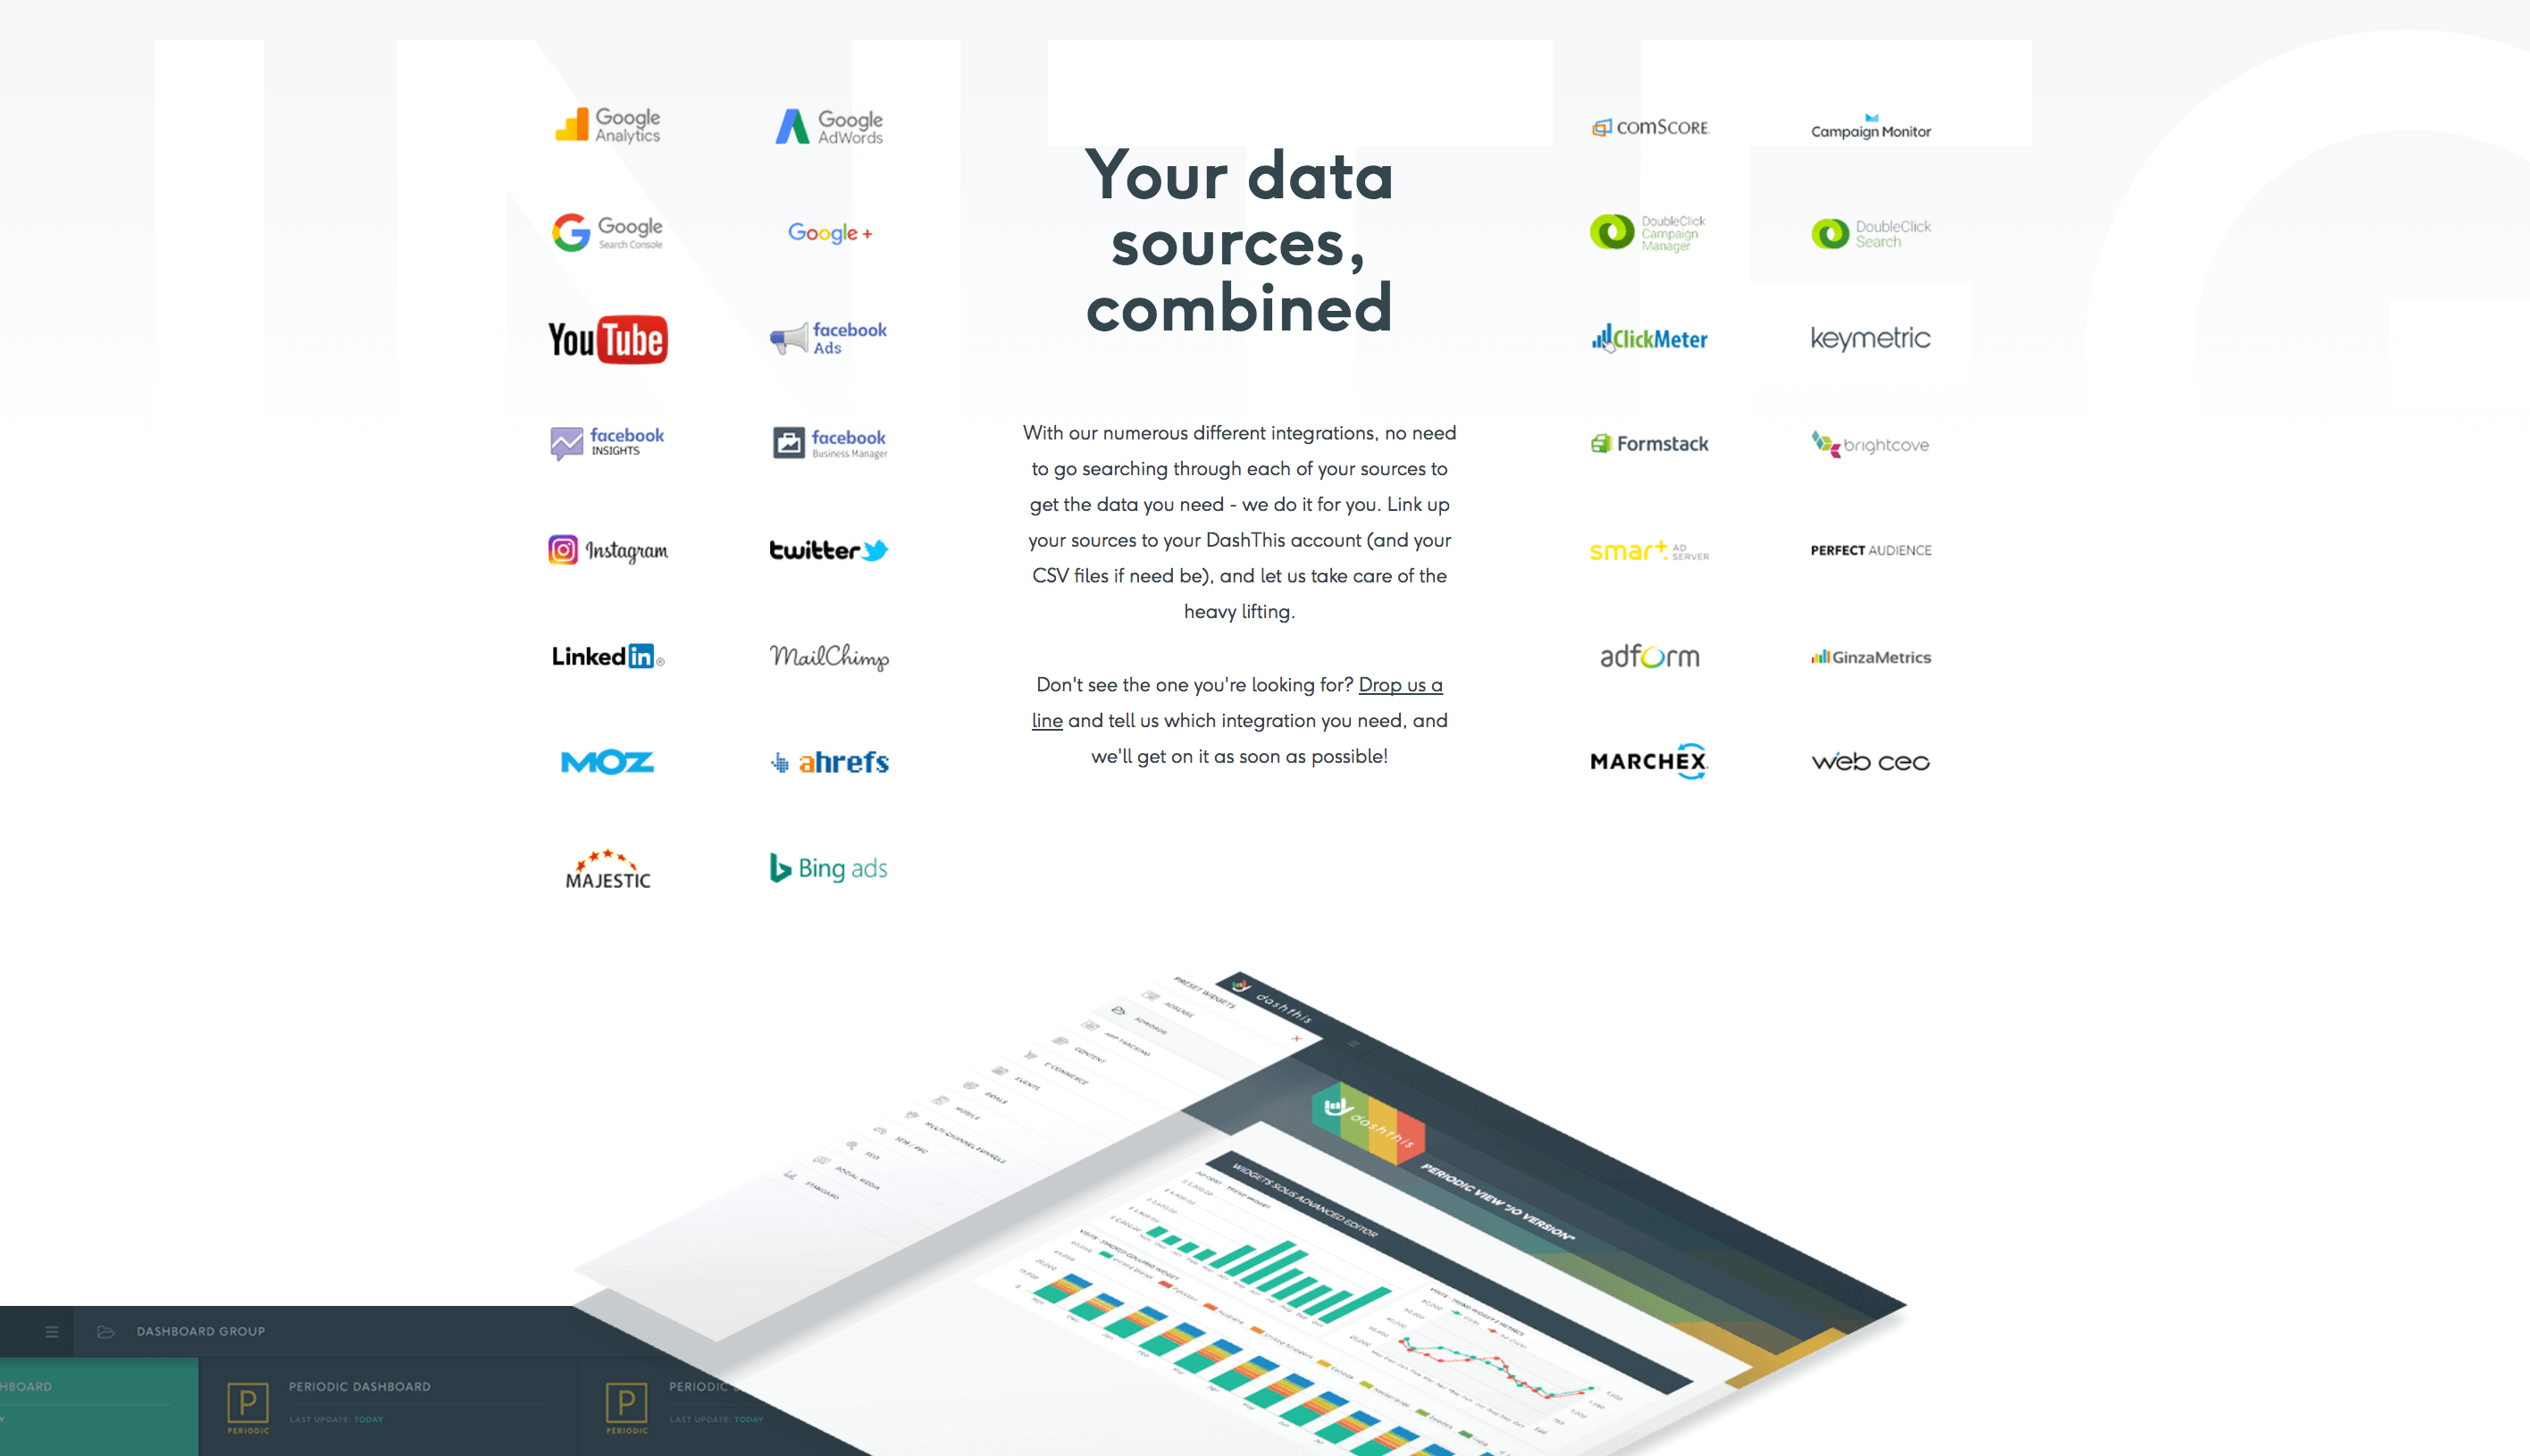Click the Marchex integration icon
The image size is (2530, 1456).
[1649, 761]
